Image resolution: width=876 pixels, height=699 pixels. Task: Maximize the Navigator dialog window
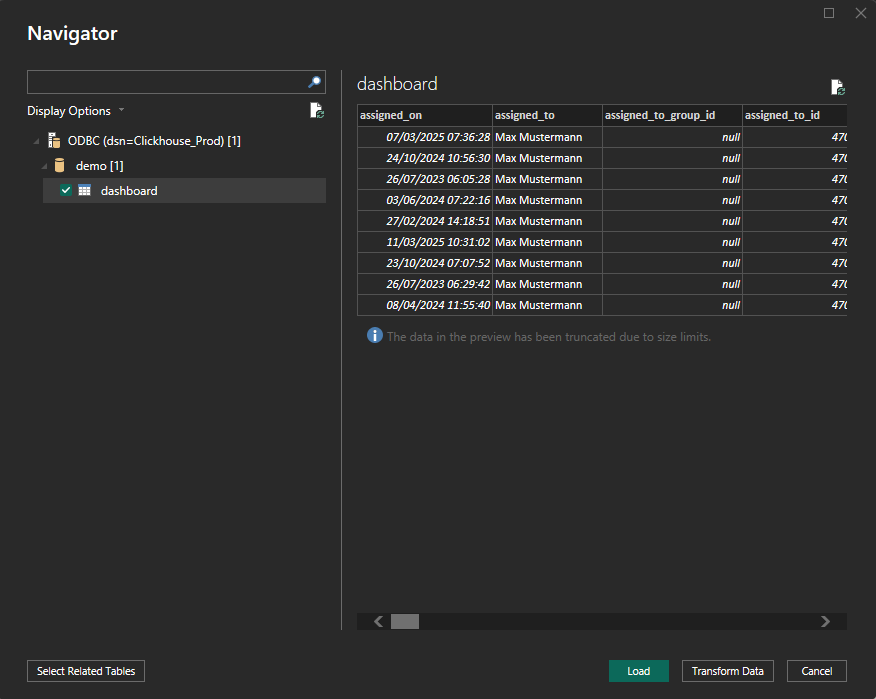829,13
